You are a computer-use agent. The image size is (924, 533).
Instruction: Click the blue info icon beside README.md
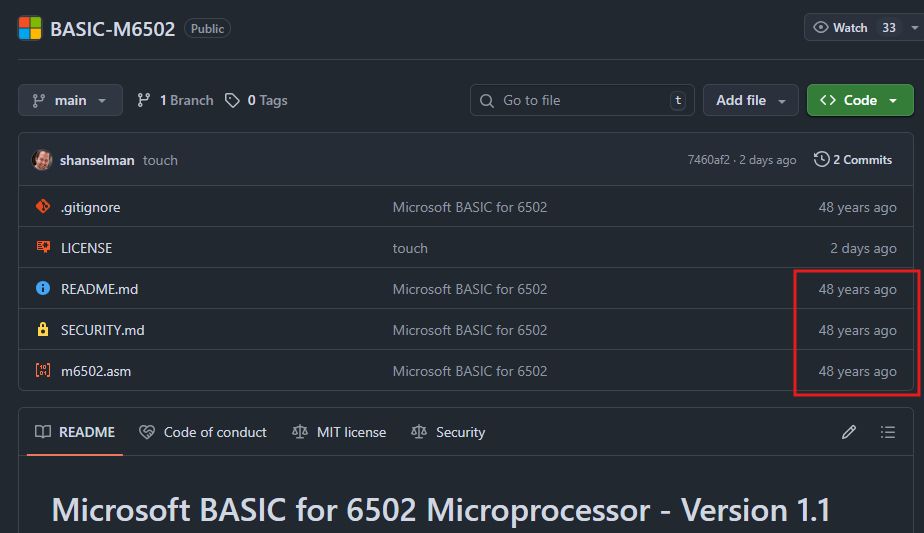[42, 288]
